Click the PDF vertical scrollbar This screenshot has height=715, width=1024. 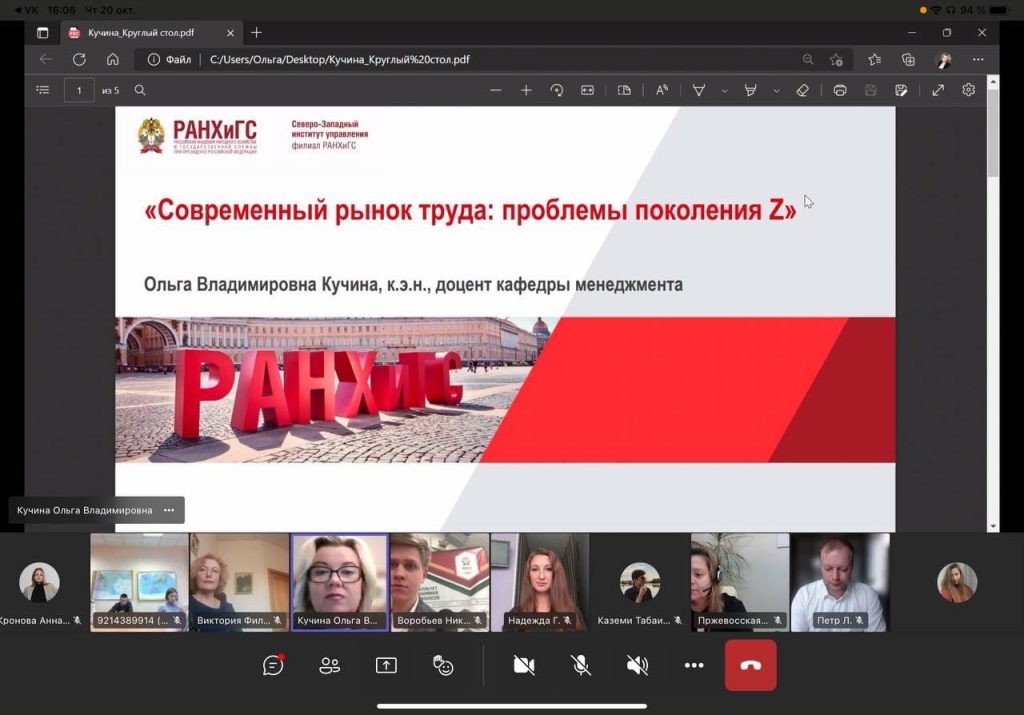992,300
